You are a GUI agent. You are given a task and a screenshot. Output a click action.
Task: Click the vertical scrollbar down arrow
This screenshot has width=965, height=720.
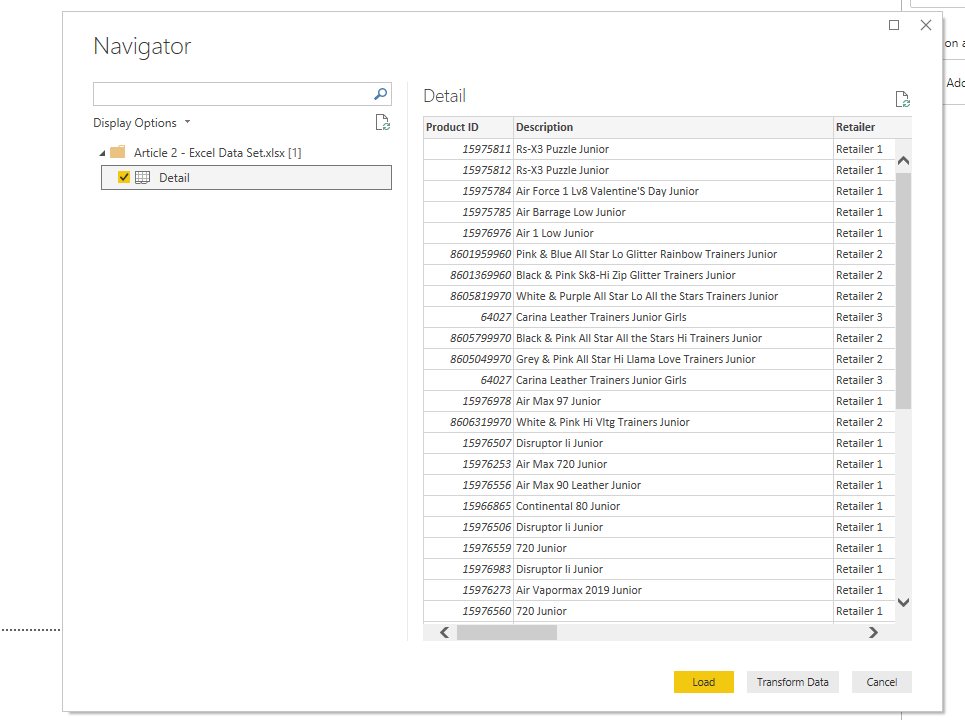click(903, 602)
